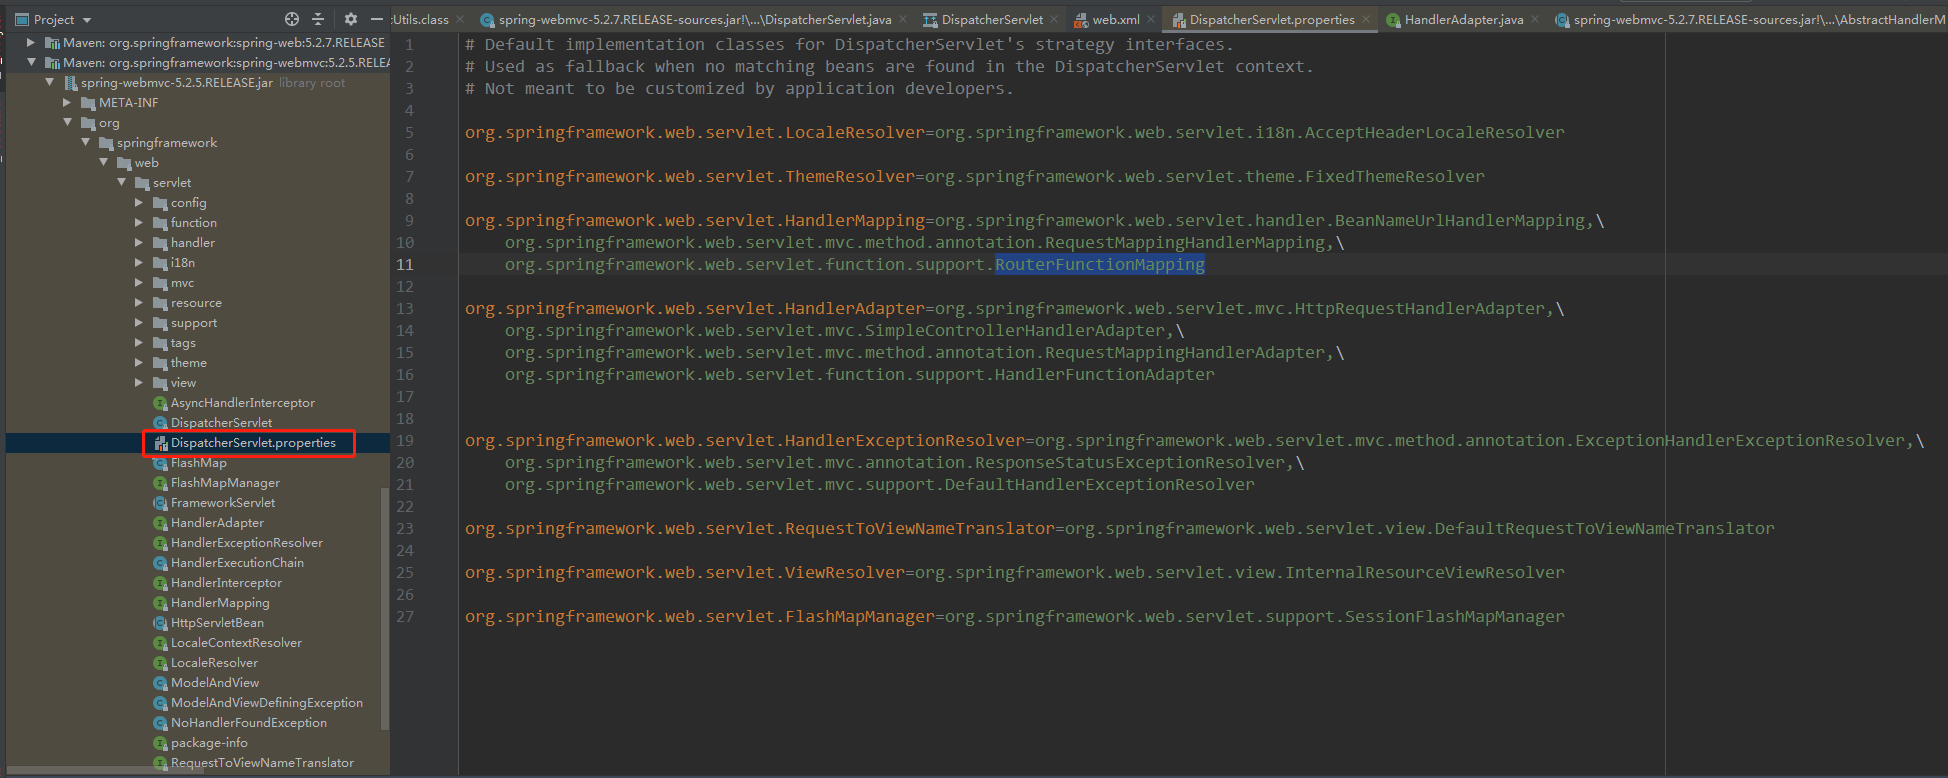Collapse Maven spring-webmvc:5.2.5 library node

click(31, 62)
